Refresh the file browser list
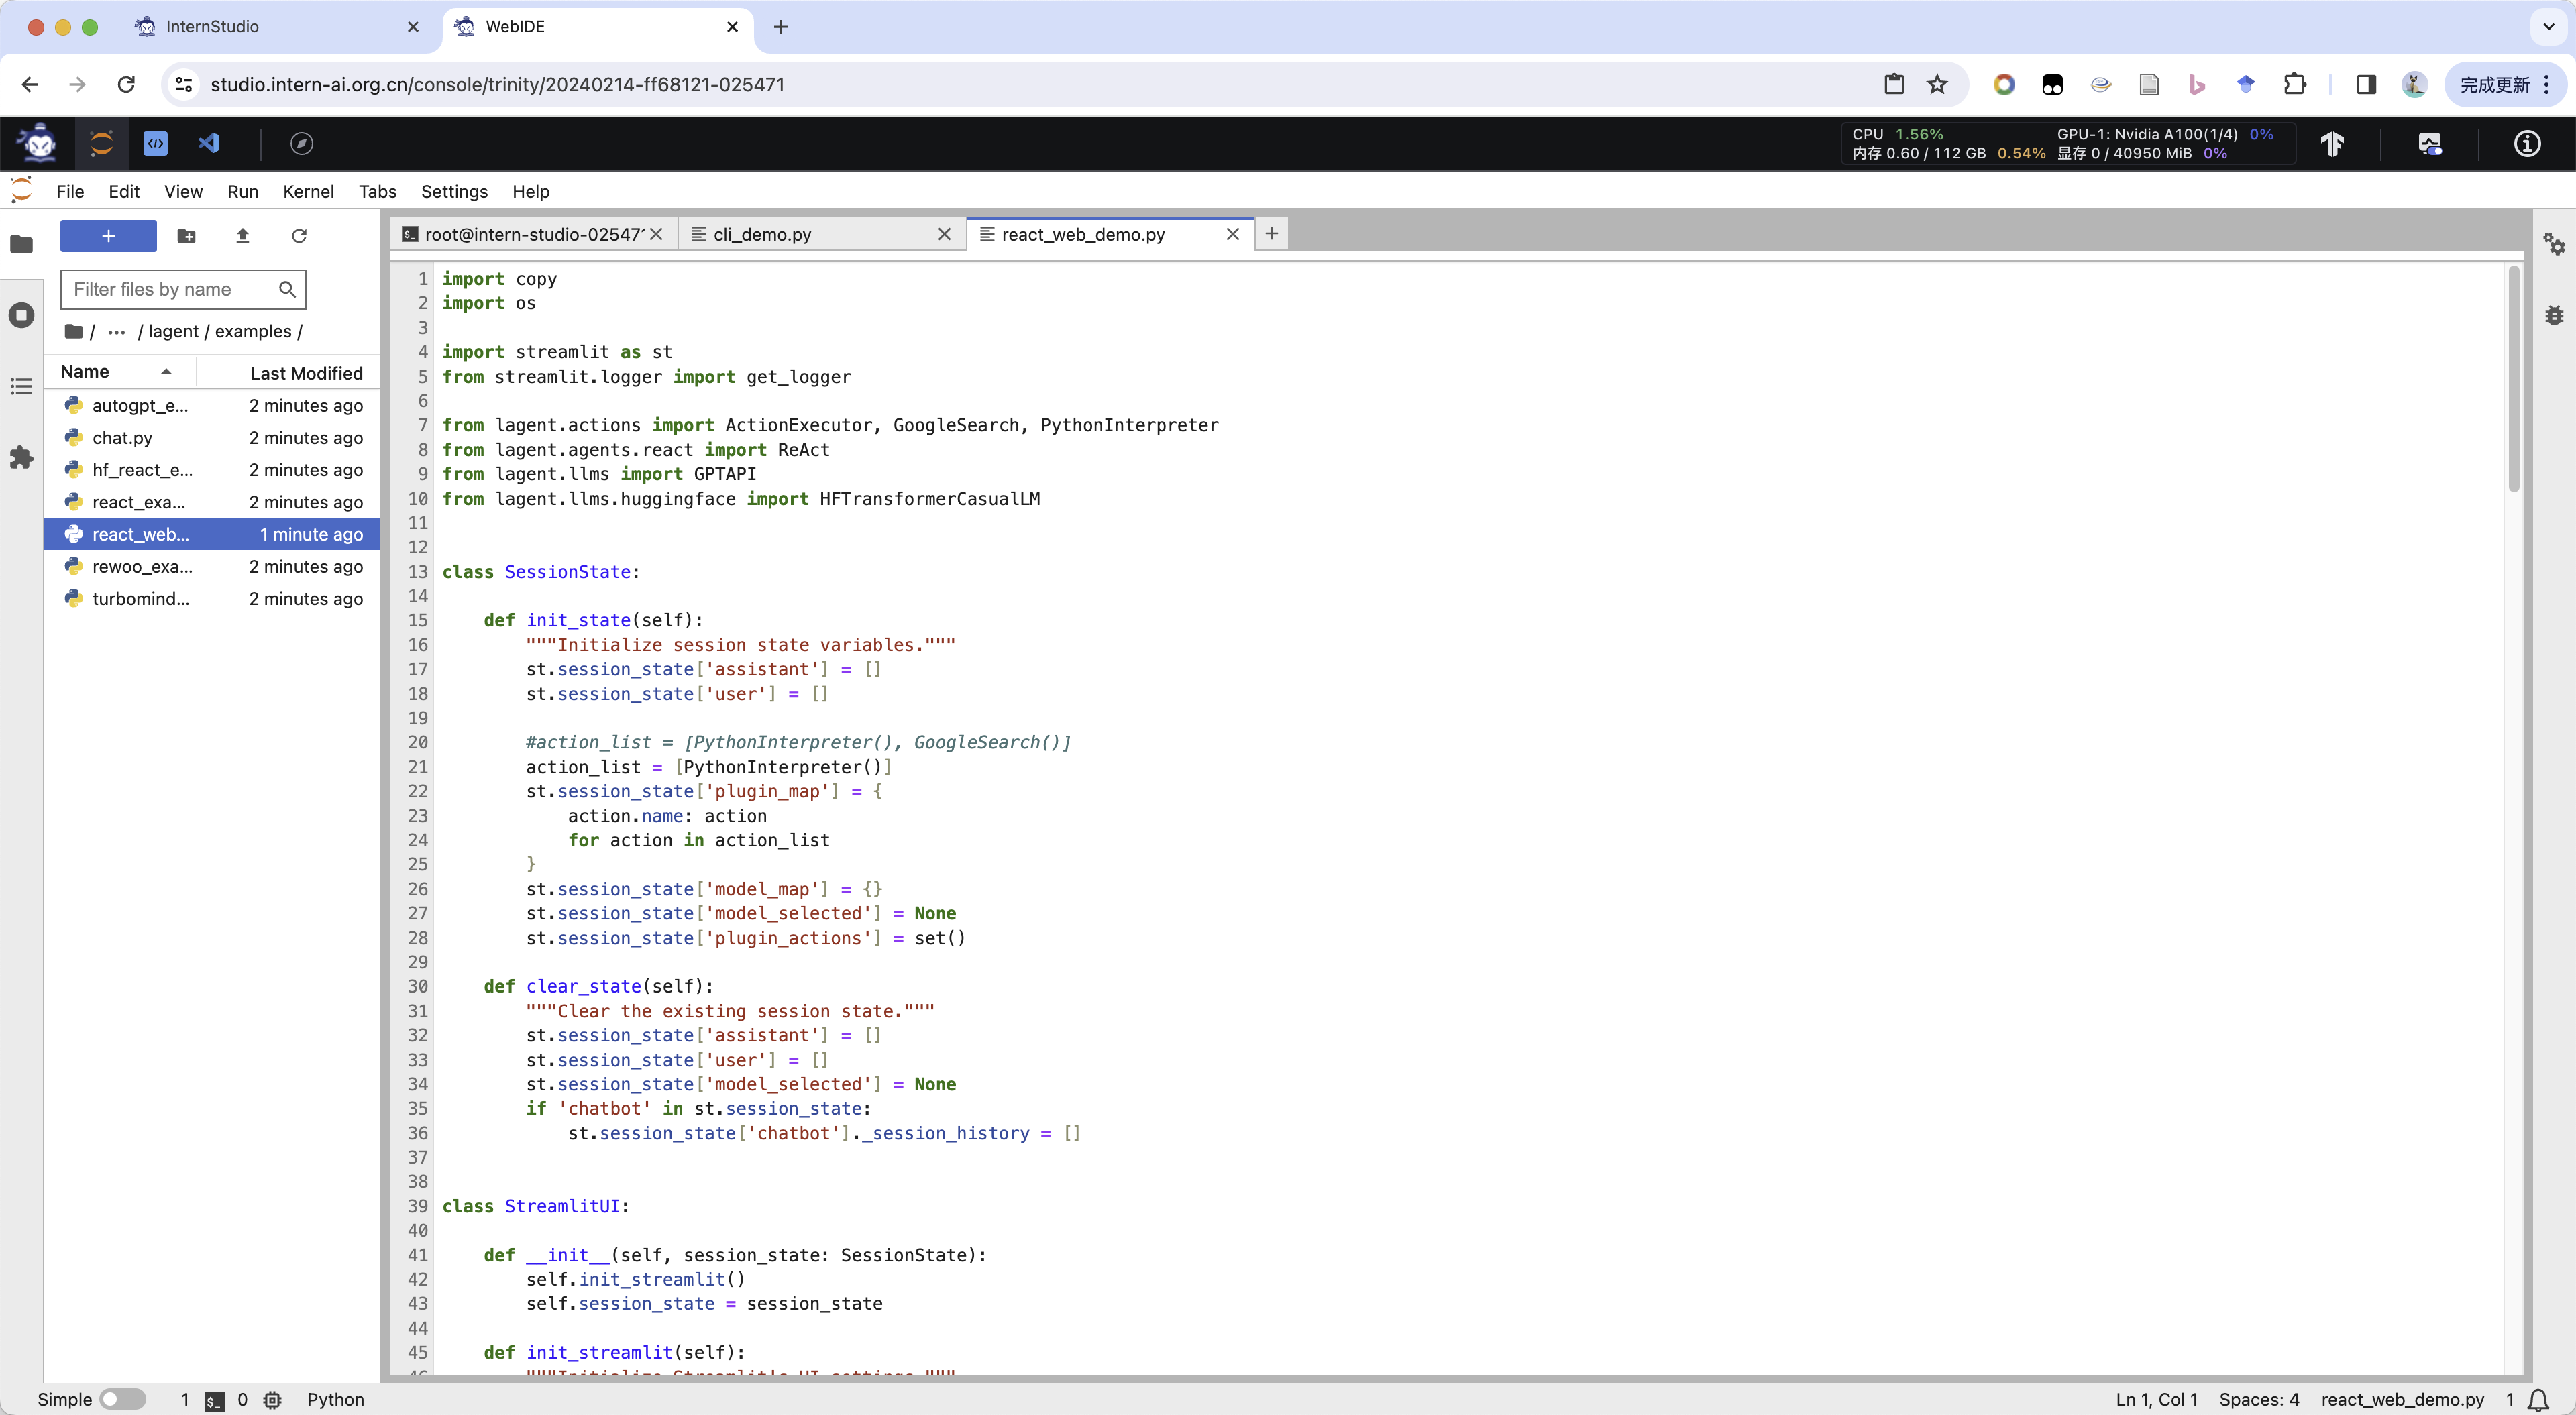 (299, 236)
